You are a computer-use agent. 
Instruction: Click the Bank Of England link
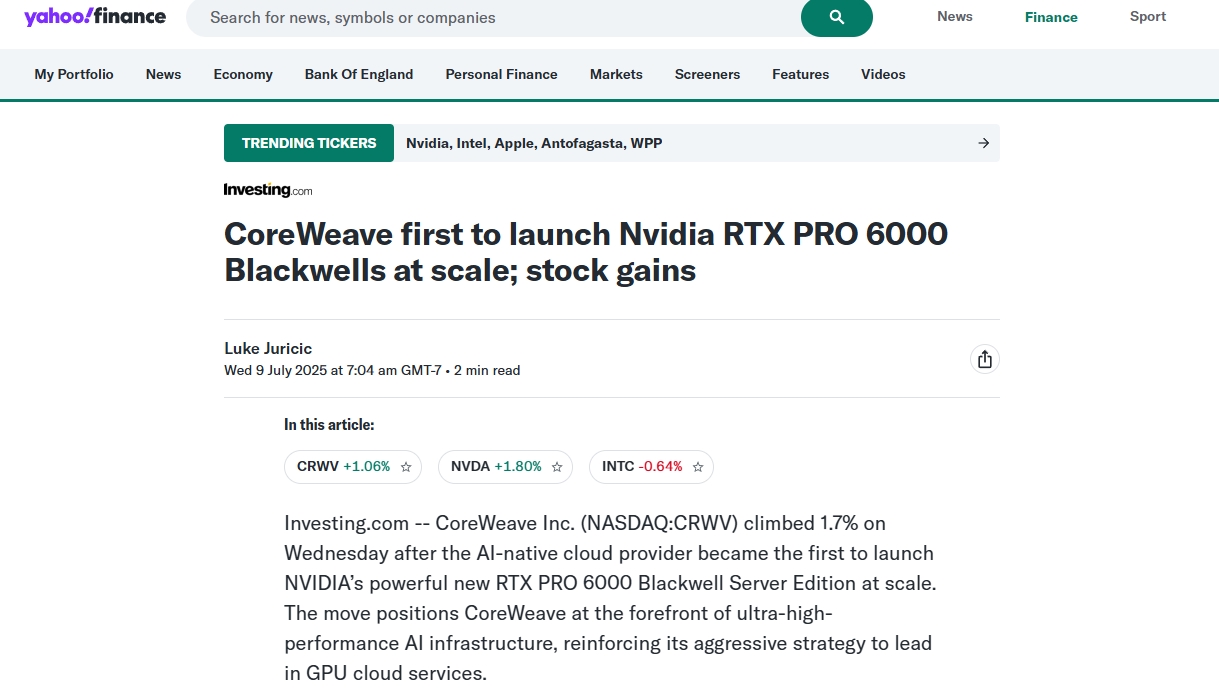pos(359,74)
